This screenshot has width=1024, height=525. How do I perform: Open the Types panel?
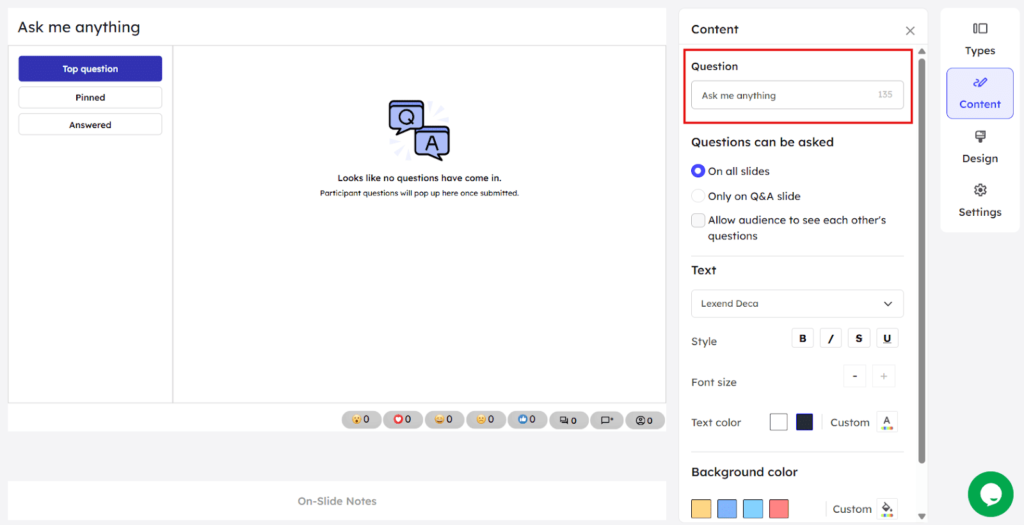[980, 39]
